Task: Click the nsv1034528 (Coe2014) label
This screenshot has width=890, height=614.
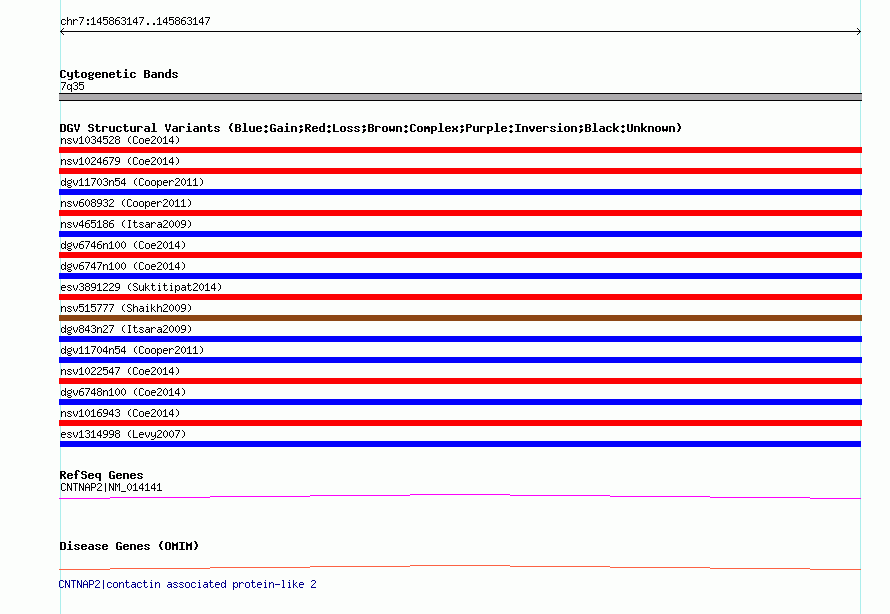Action: [120, 140]
